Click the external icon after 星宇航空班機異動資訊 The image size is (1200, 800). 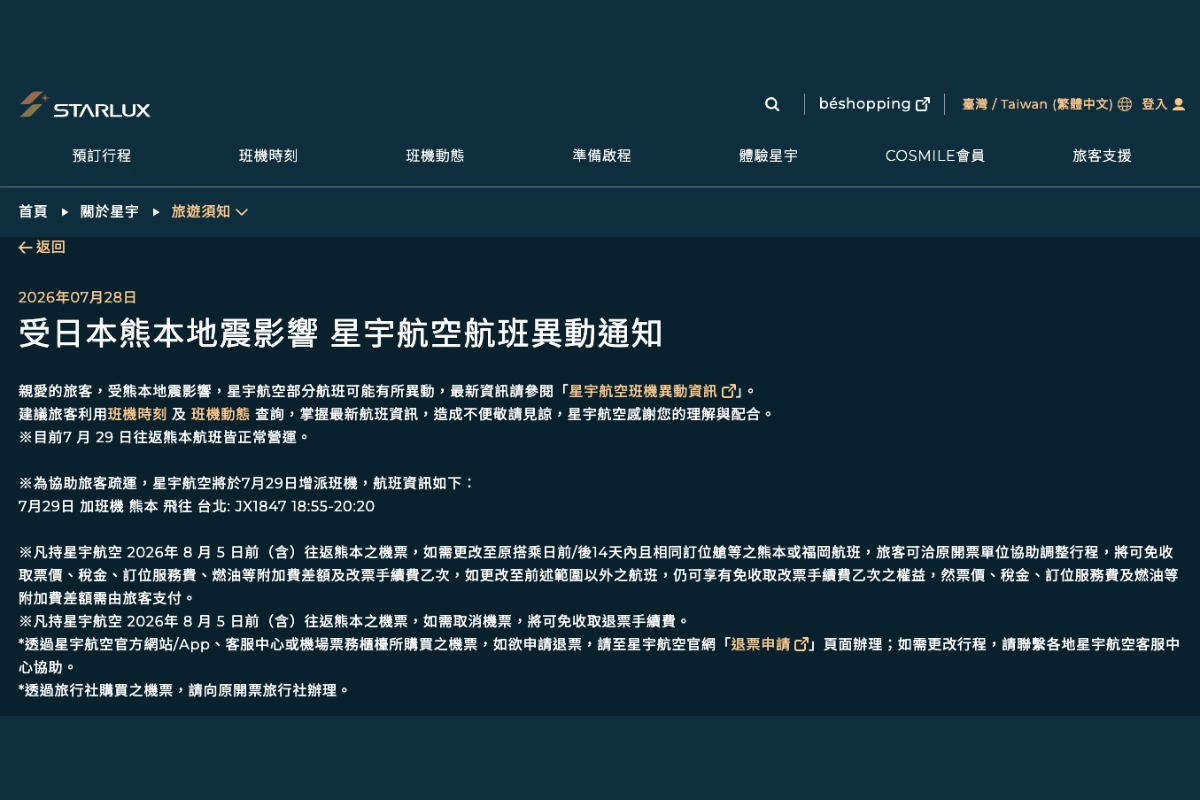pyautogui.click(x=729, y=391)
